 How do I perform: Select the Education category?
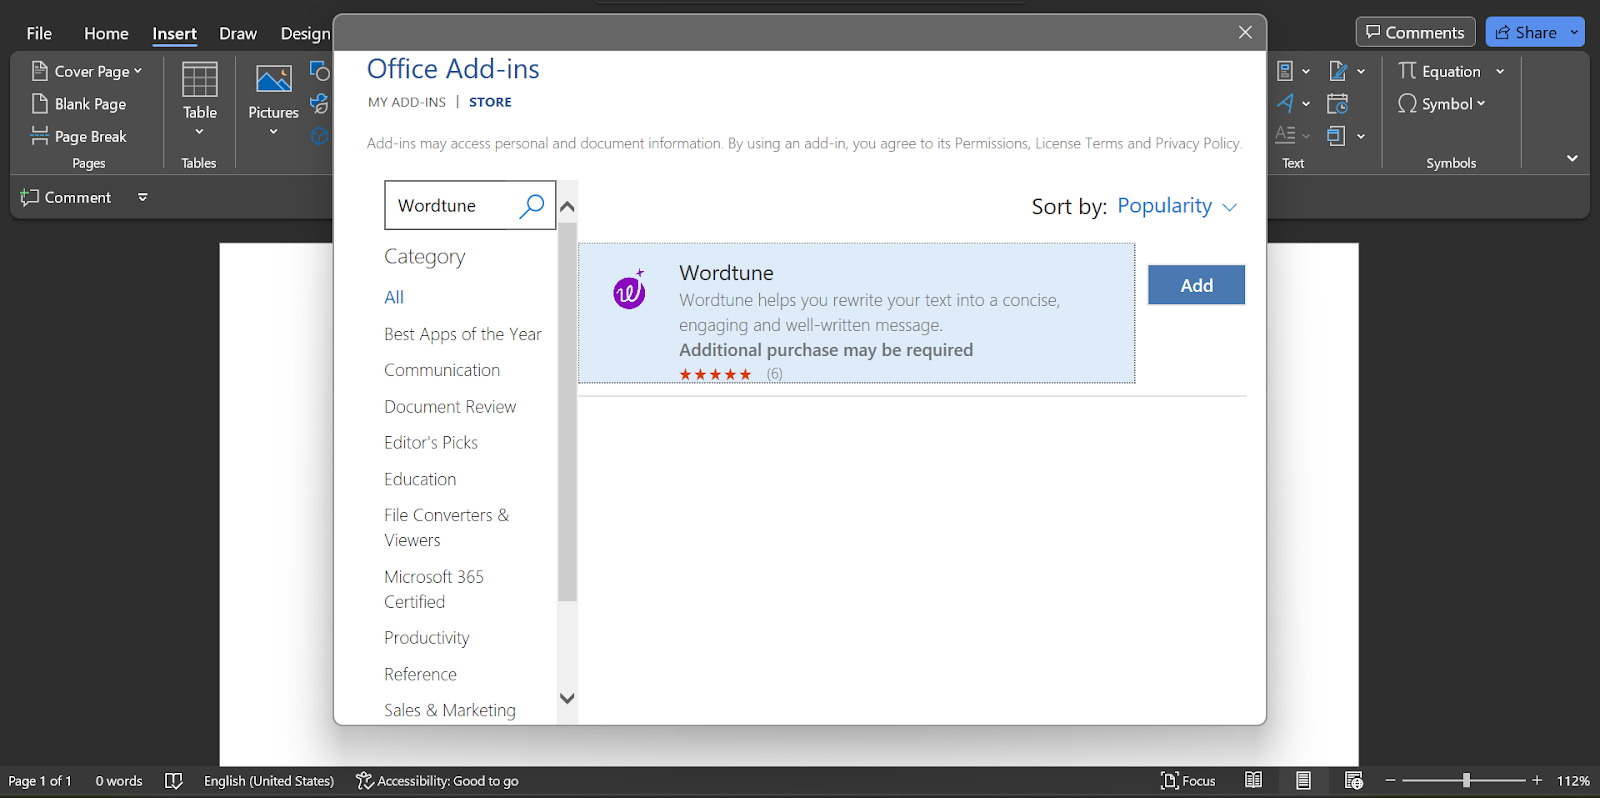tap(420, 479)
